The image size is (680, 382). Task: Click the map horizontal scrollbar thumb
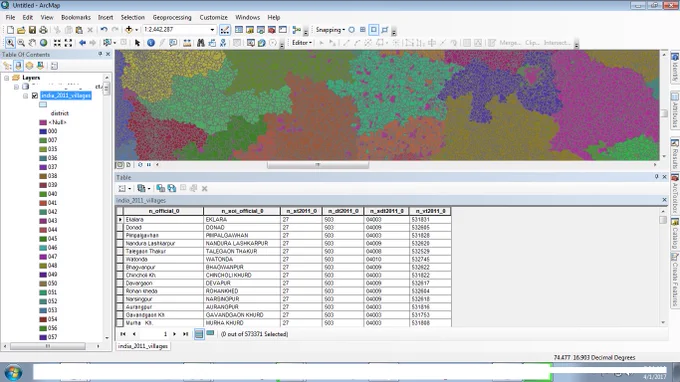pyautogui.click(x=317, y=165)
